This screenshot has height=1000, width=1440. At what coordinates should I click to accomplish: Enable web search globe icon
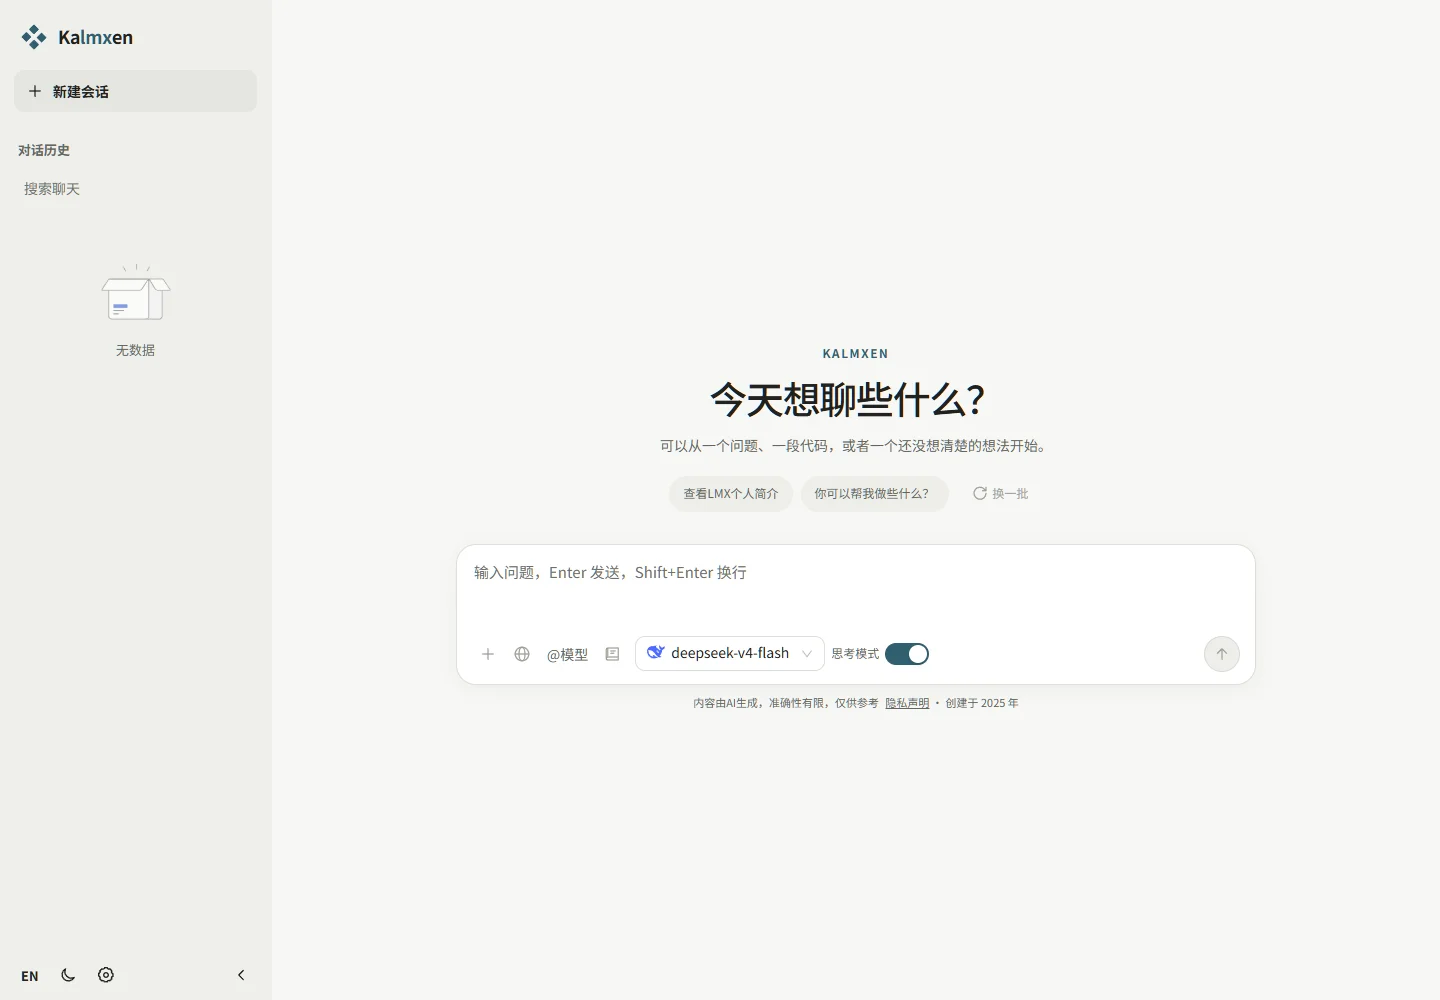click(522, 654)
